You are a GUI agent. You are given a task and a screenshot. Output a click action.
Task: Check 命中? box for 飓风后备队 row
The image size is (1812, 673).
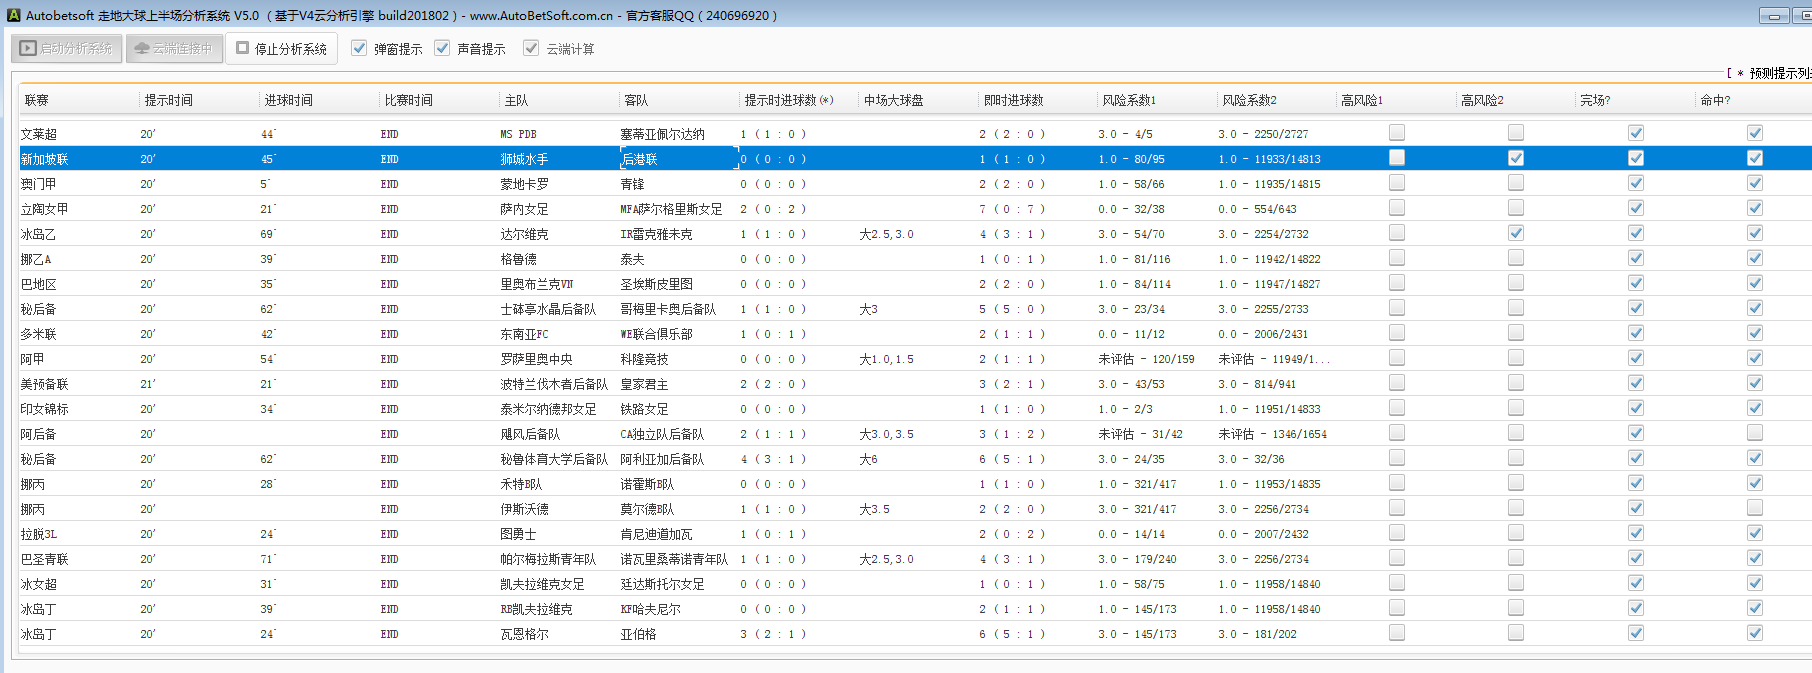(1754, 433)
